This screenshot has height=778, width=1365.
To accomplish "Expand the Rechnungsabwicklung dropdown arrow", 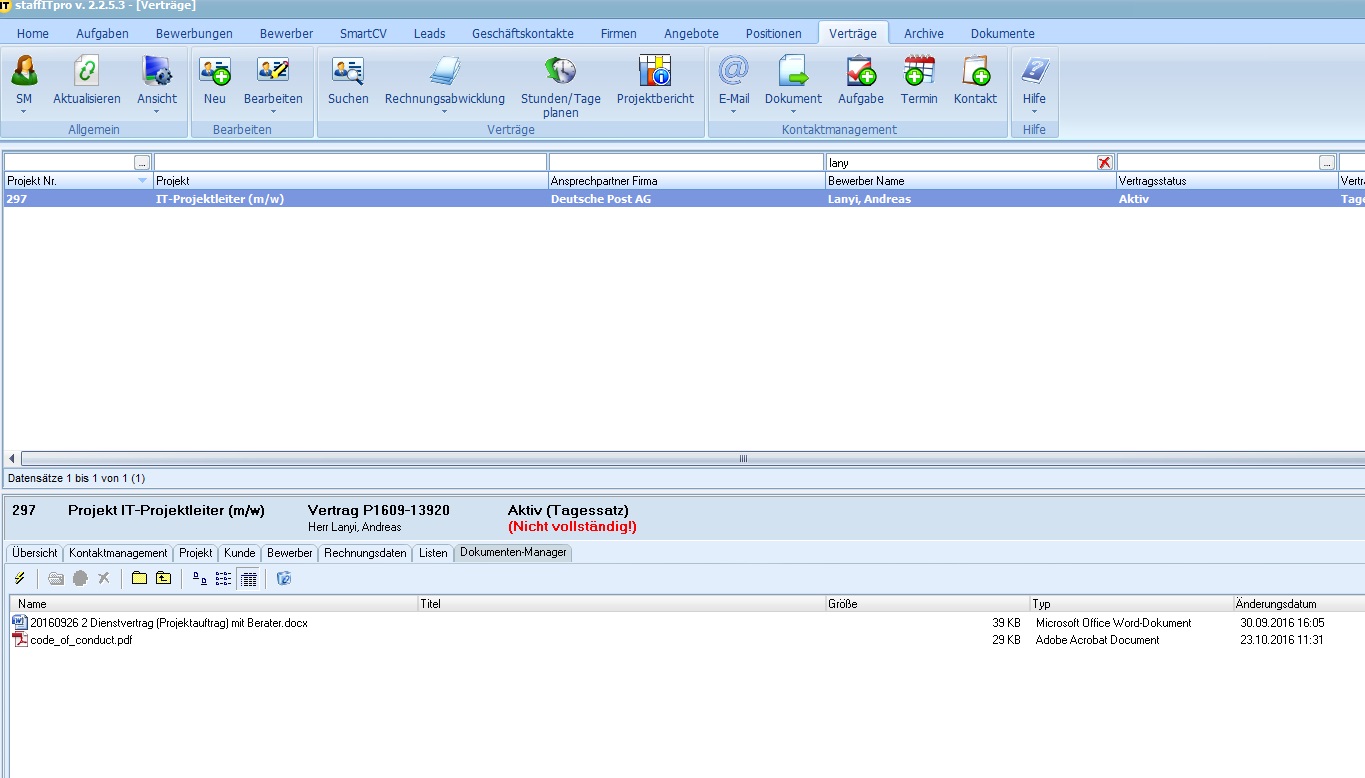I will 445,112.
